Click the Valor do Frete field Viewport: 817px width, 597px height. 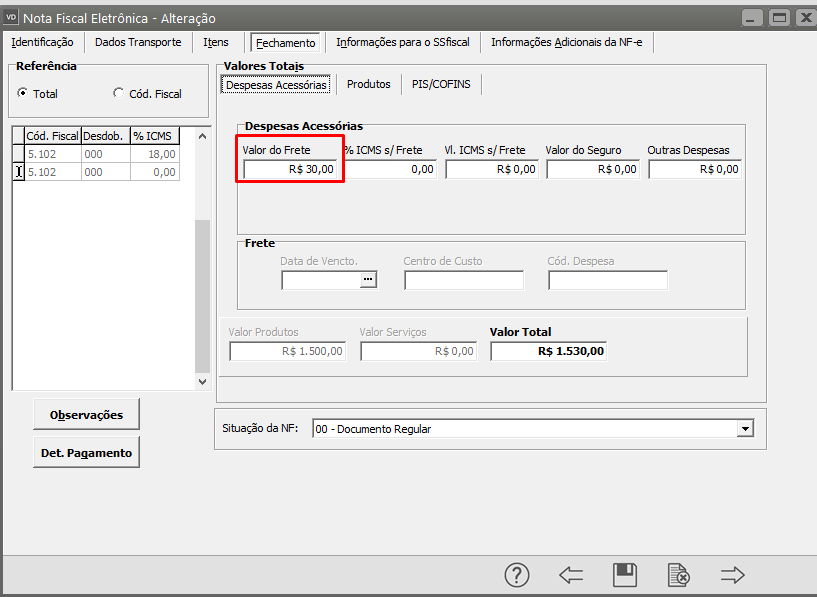(x=290, y=169)
